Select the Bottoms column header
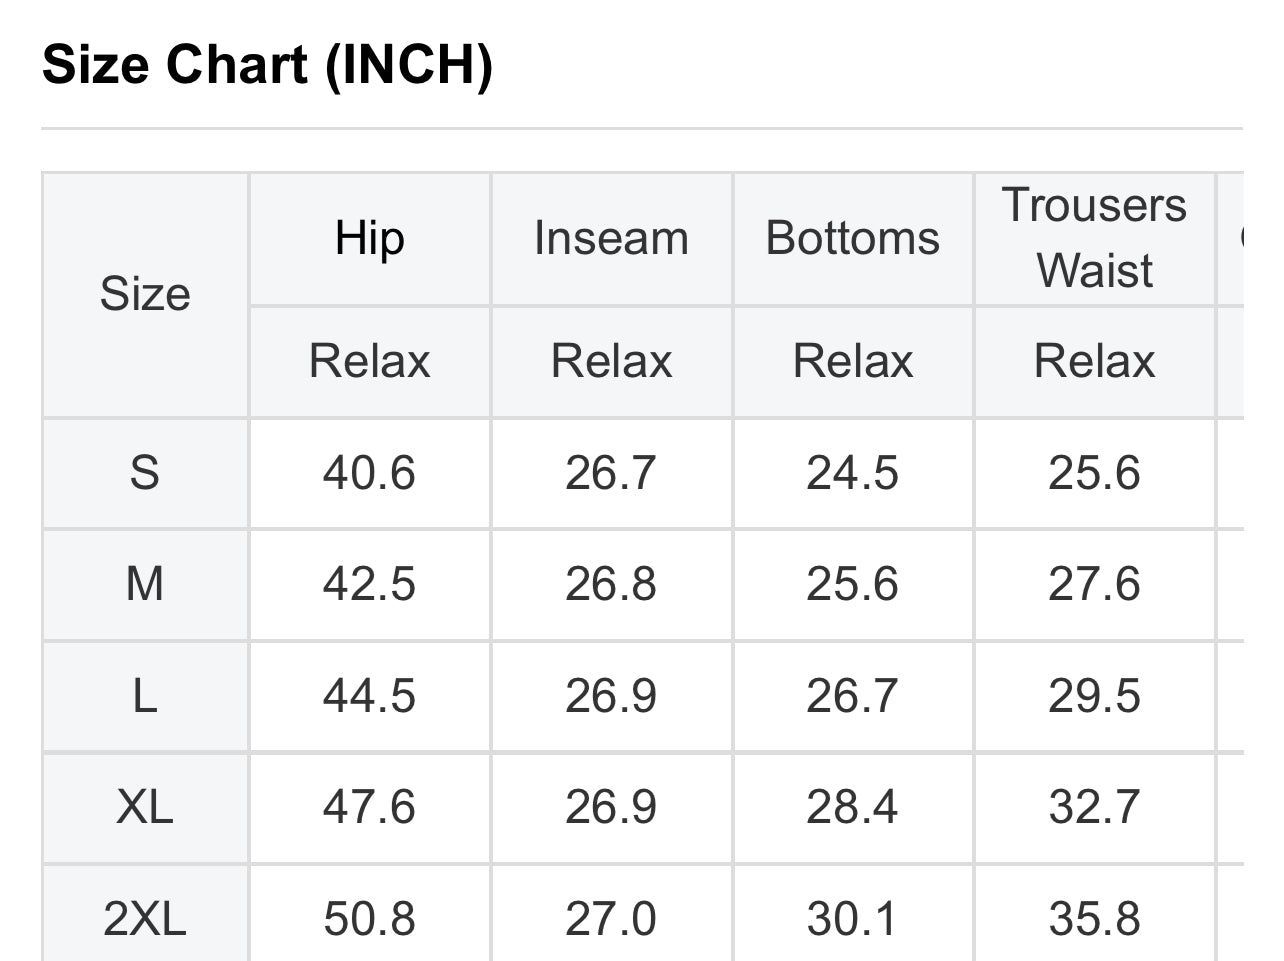This screenshot has width=1284, height=961. 853,239
